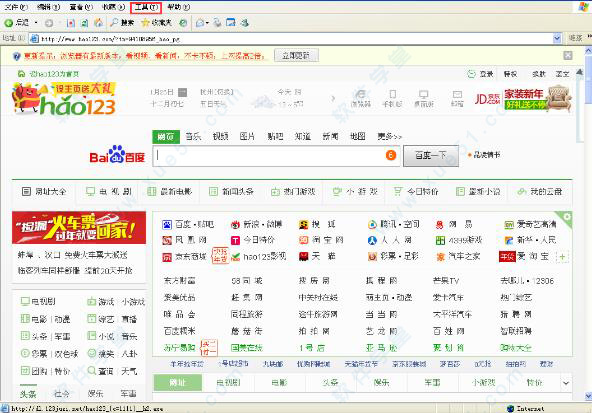Click the Home house icon in toolbar
The height and width of the screenshot is (413, 592).
tap(98, 23)
